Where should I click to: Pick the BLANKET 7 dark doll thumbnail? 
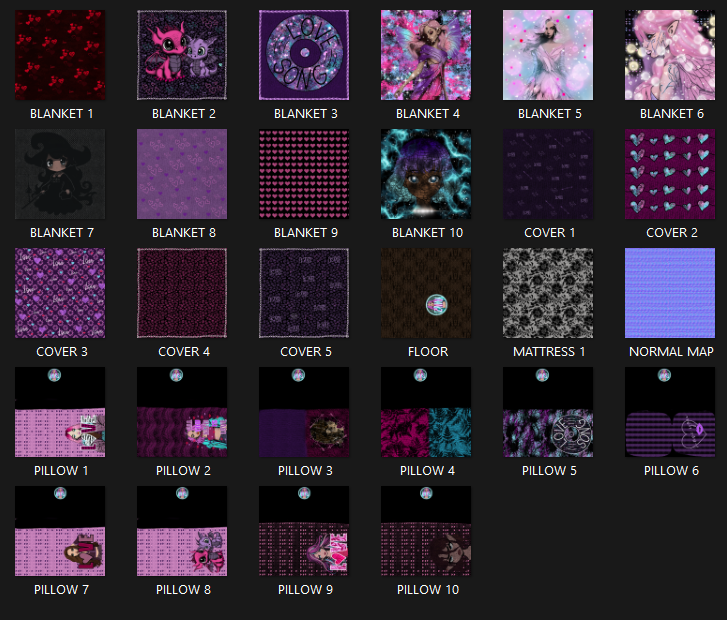61,174
